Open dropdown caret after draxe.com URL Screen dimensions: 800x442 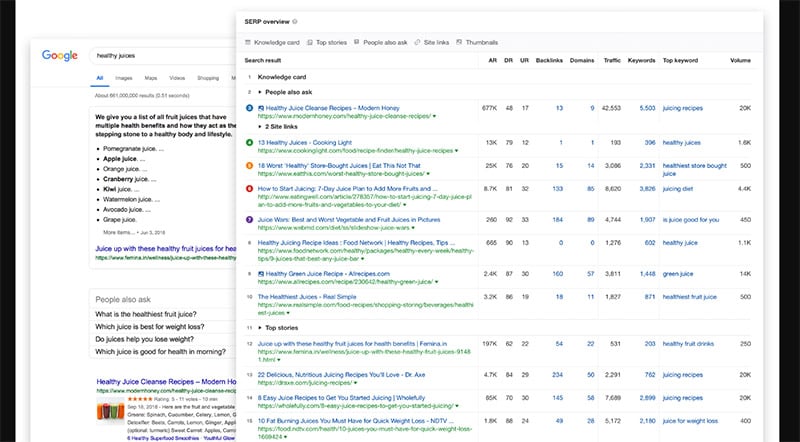click(356, 383)
